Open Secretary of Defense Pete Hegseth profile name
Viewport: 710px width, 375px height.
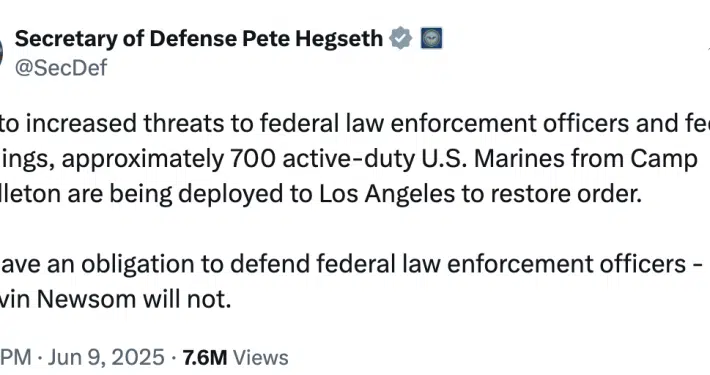pos(199,38)
